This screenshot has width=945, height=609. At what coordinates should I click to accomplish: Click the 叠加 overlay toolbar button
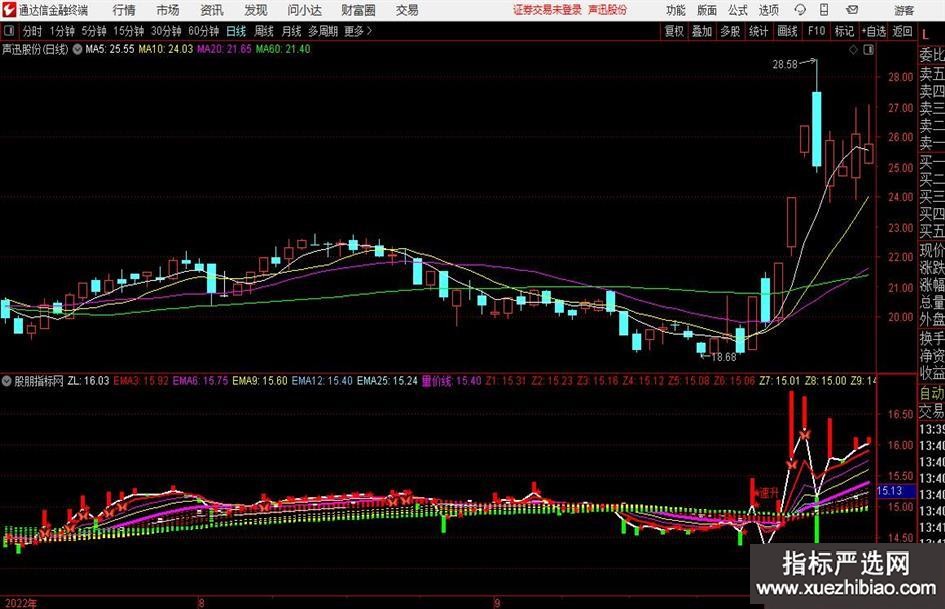click(x=702, y=31)
